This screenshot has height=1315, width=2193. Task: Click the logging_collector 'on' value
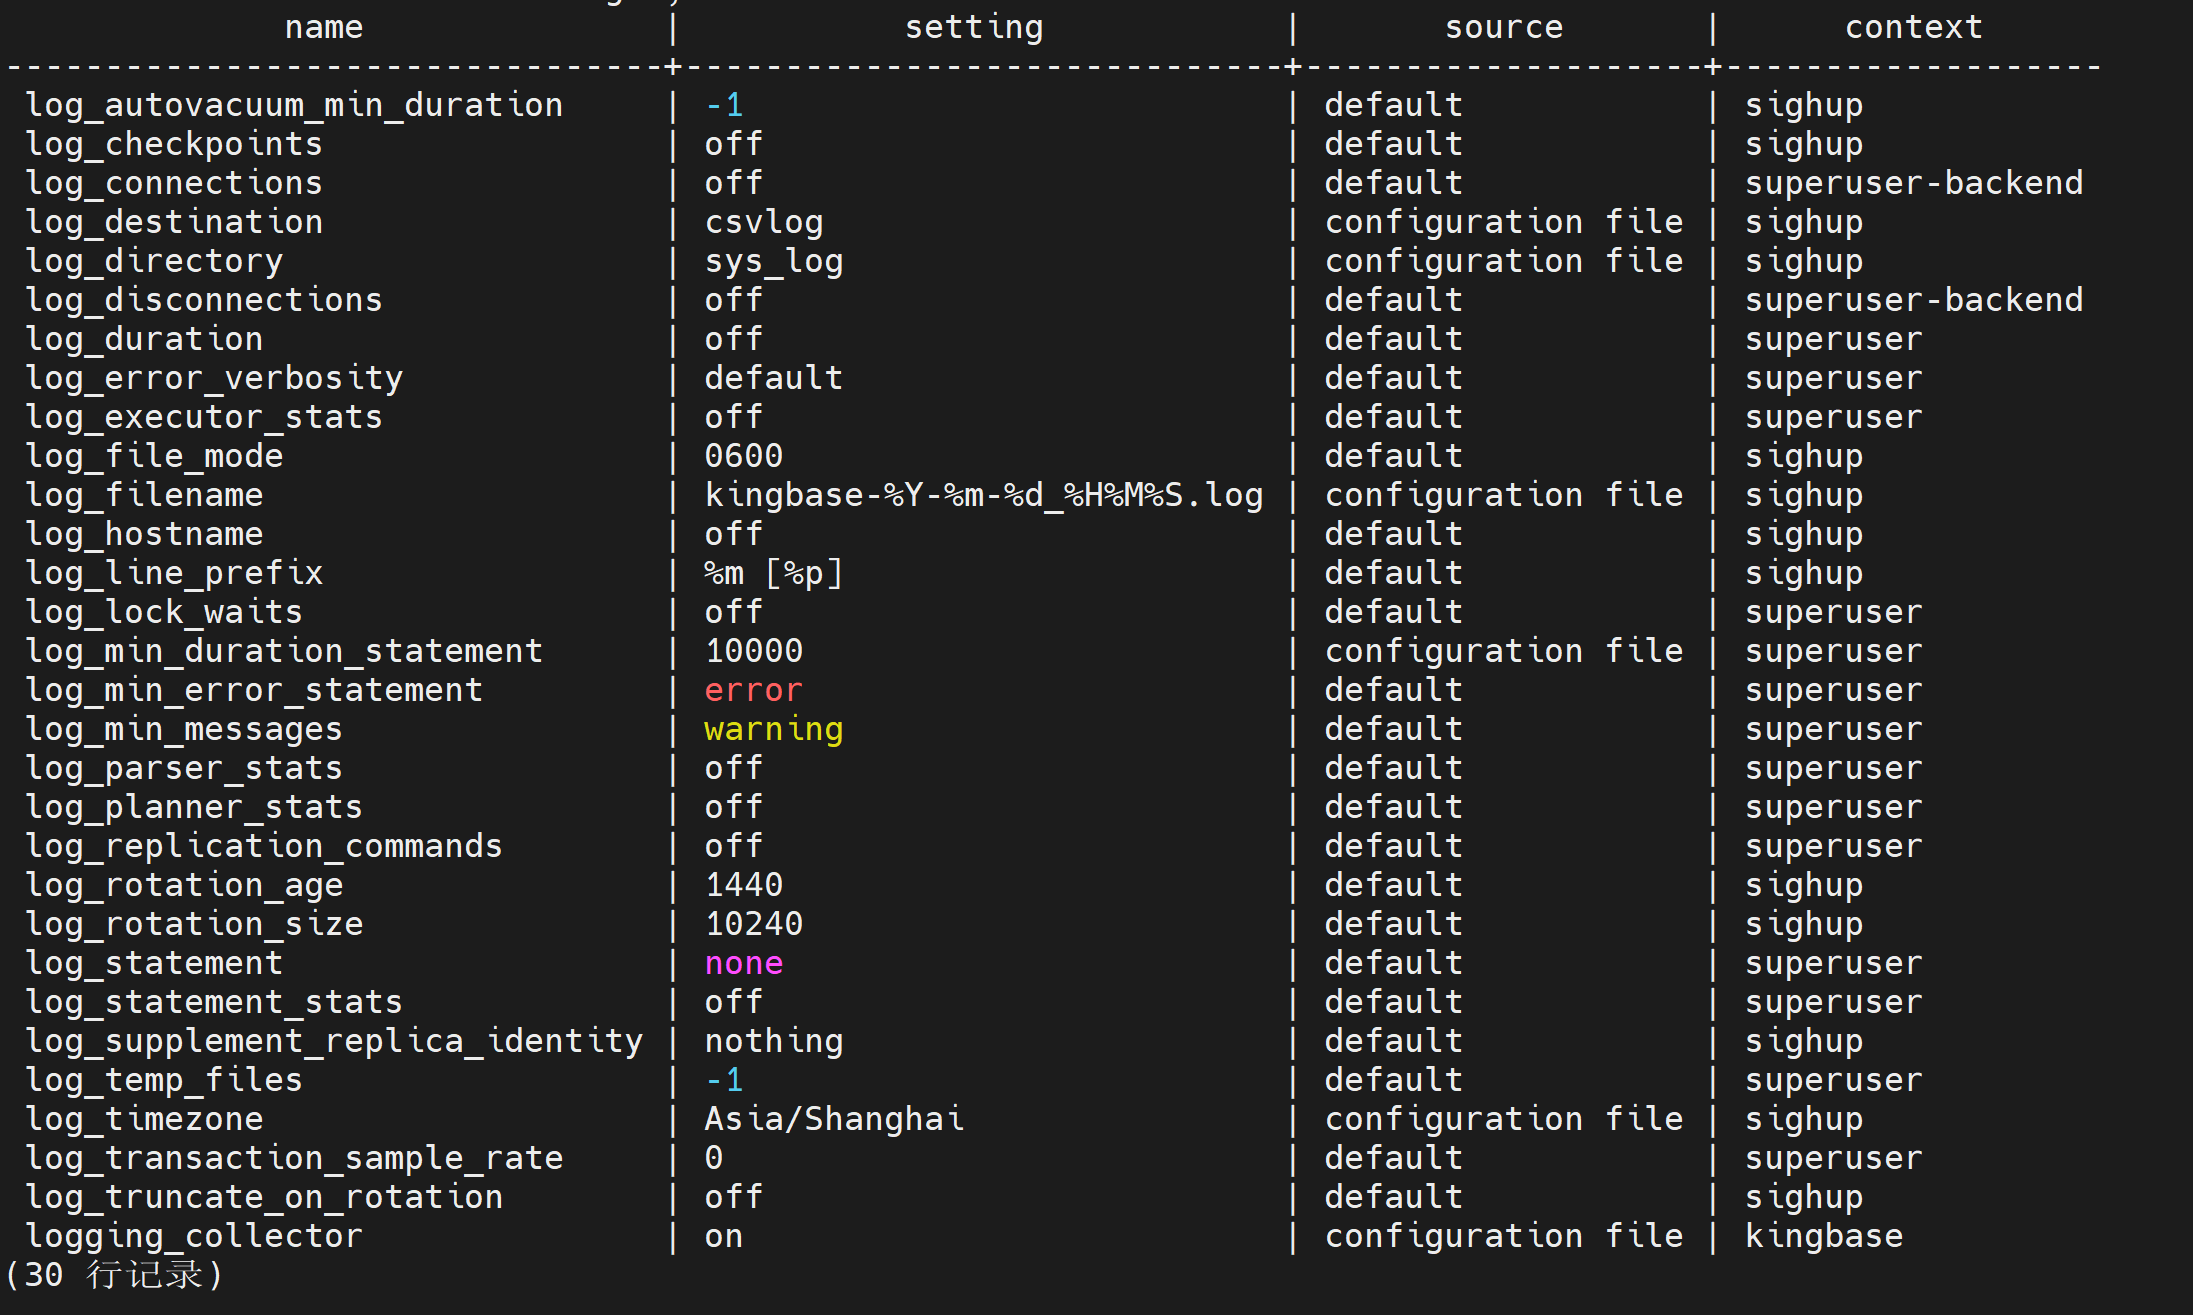(723, 1237)
